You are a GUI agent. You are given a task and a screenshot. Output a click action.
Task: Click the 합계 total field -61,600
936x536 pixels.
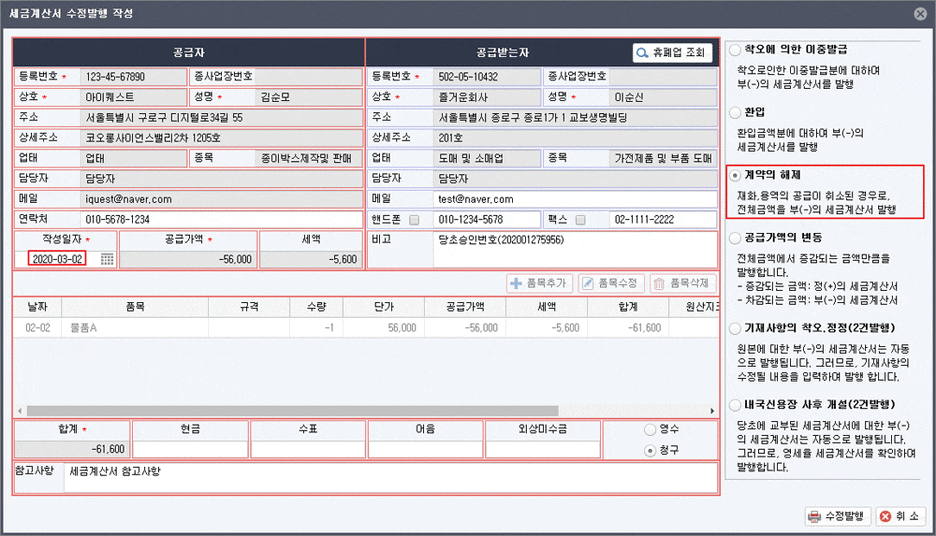72,449
